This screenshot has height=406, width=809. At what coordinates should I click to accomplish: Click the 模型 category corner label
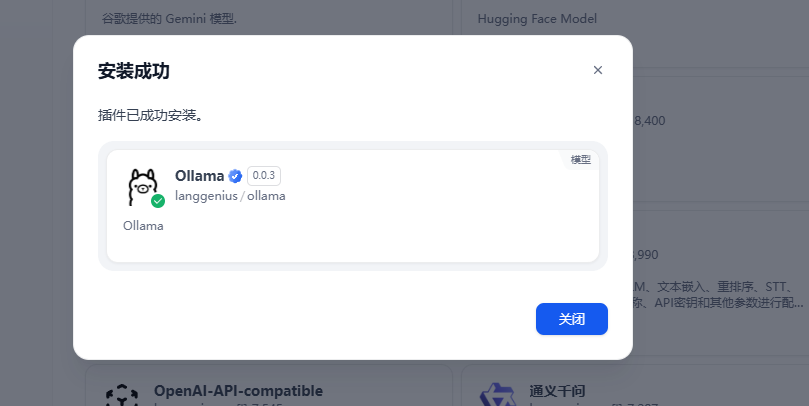[580, 160]
